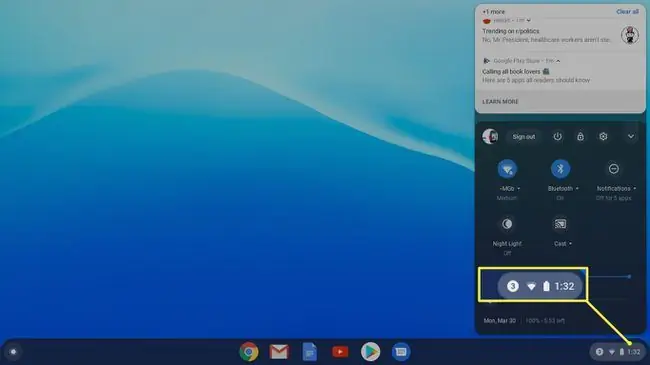
Task: Expand the Cast device options arrow
Action: click(x=570, y=244)
